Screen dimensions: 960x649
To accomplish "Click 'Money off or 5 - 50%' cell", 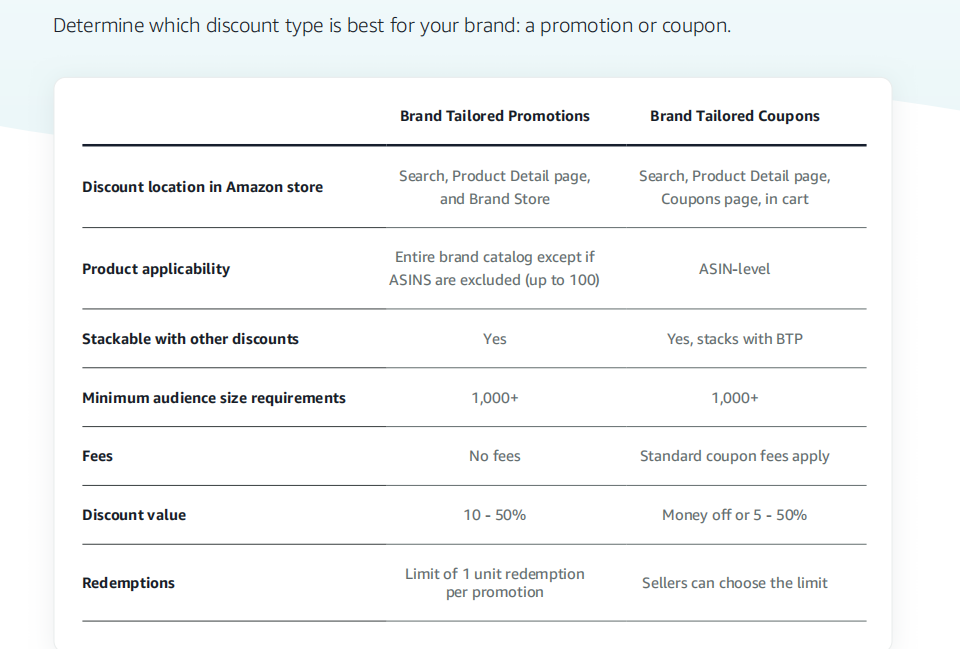I will [735, 515].
